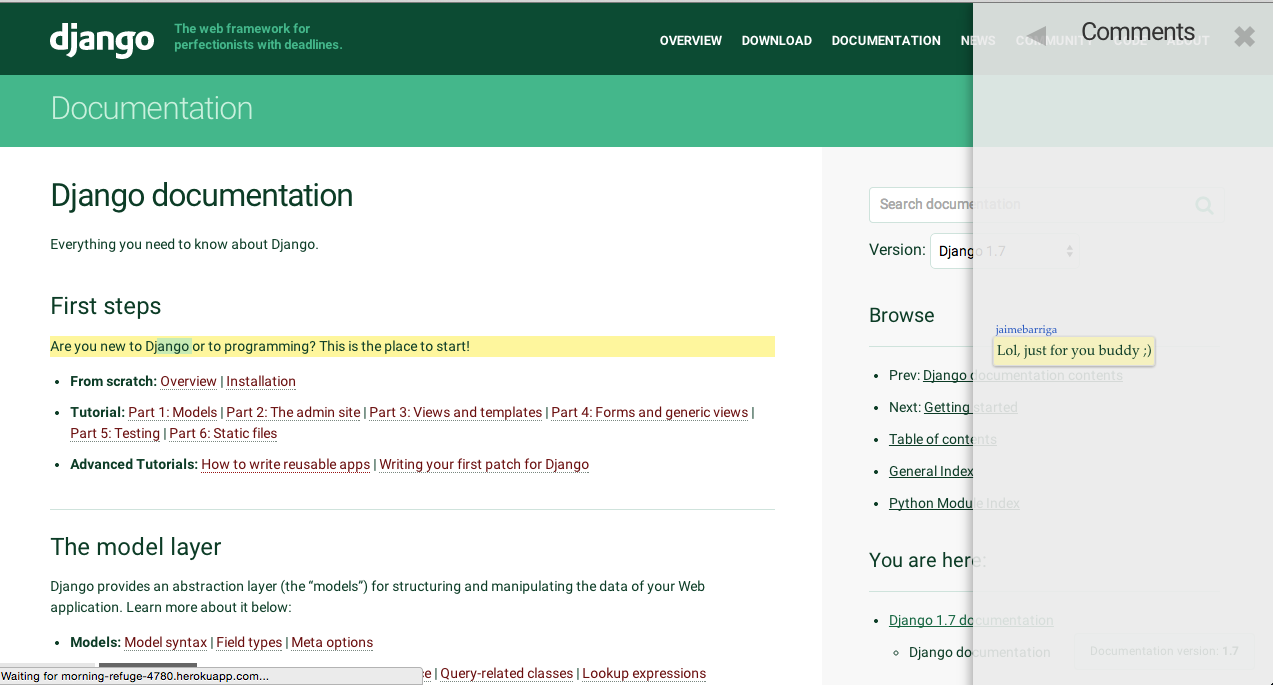Image resolution: width=1273 pixels, height=685 pixels.
Task: Click The model layer heading
Action: point(136,547)
